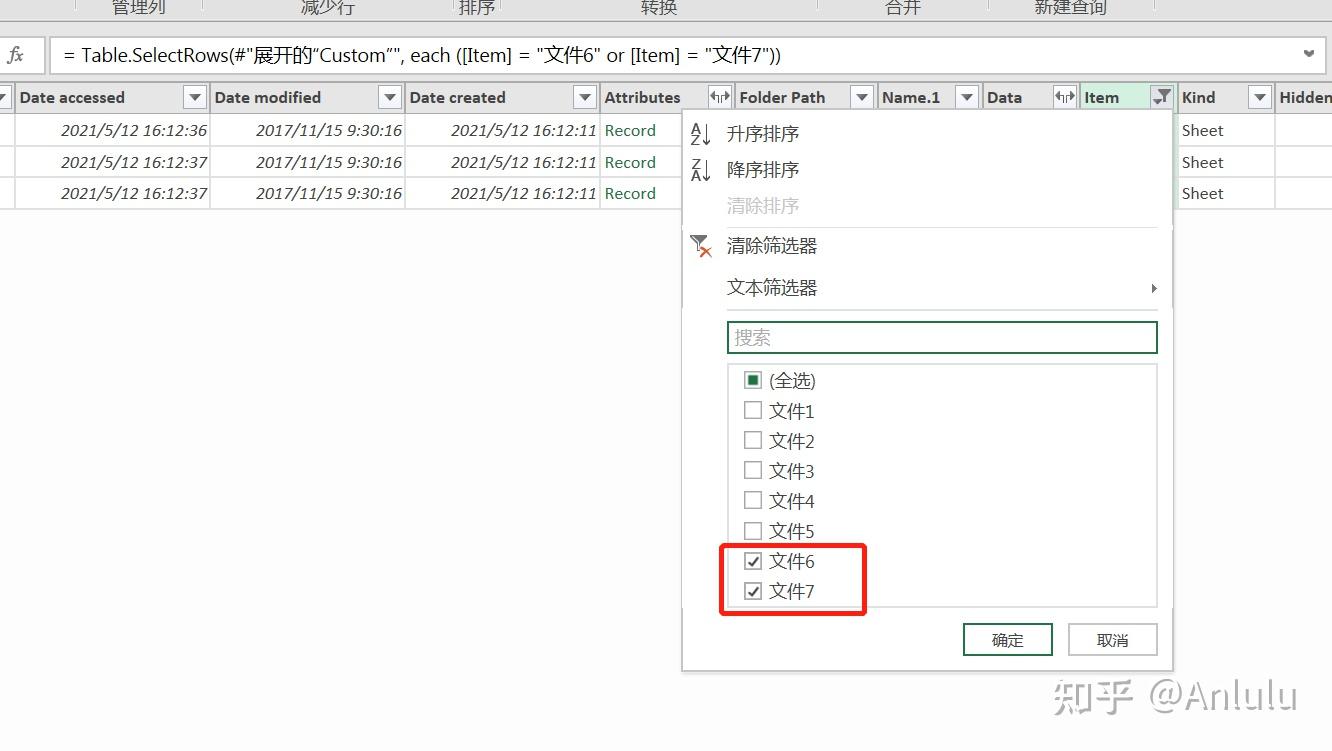Open the first Record link in Data column
Screen dimensions: 1332x751
631,130
